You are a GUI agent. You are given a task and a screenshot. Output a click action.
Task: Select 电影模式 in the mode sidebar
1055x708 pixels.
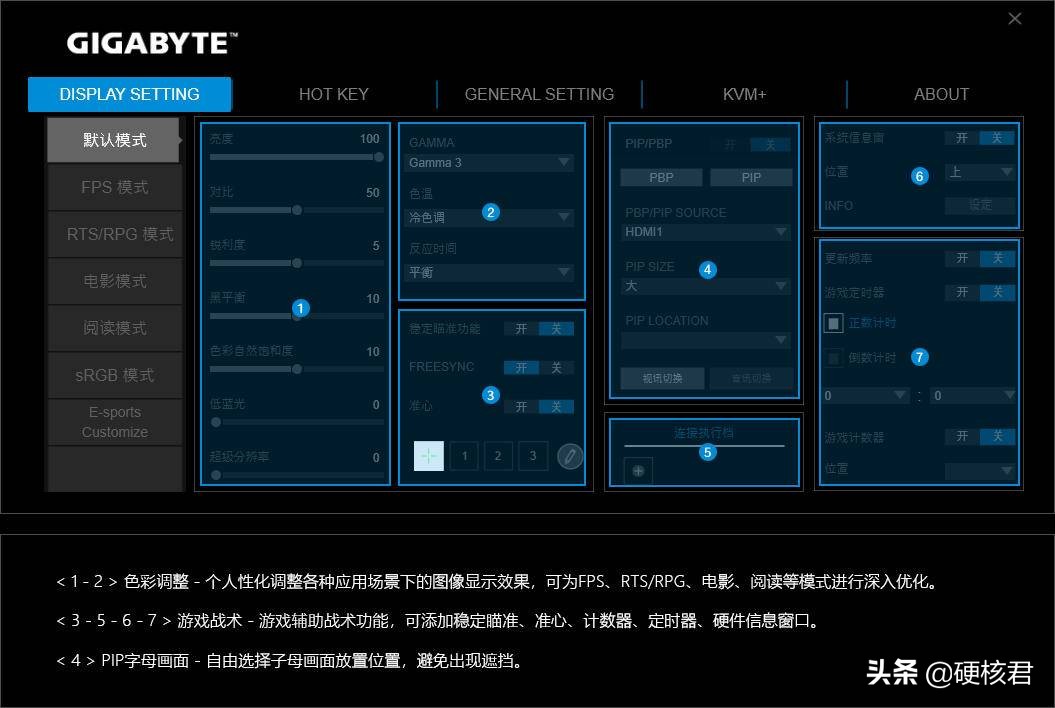[114, 281]
